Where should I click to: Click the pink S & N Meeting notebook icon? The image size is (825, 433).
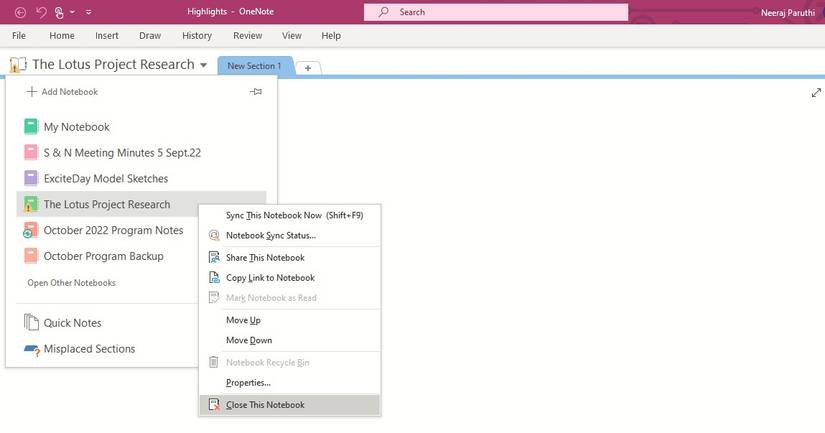tap(31, 152)
